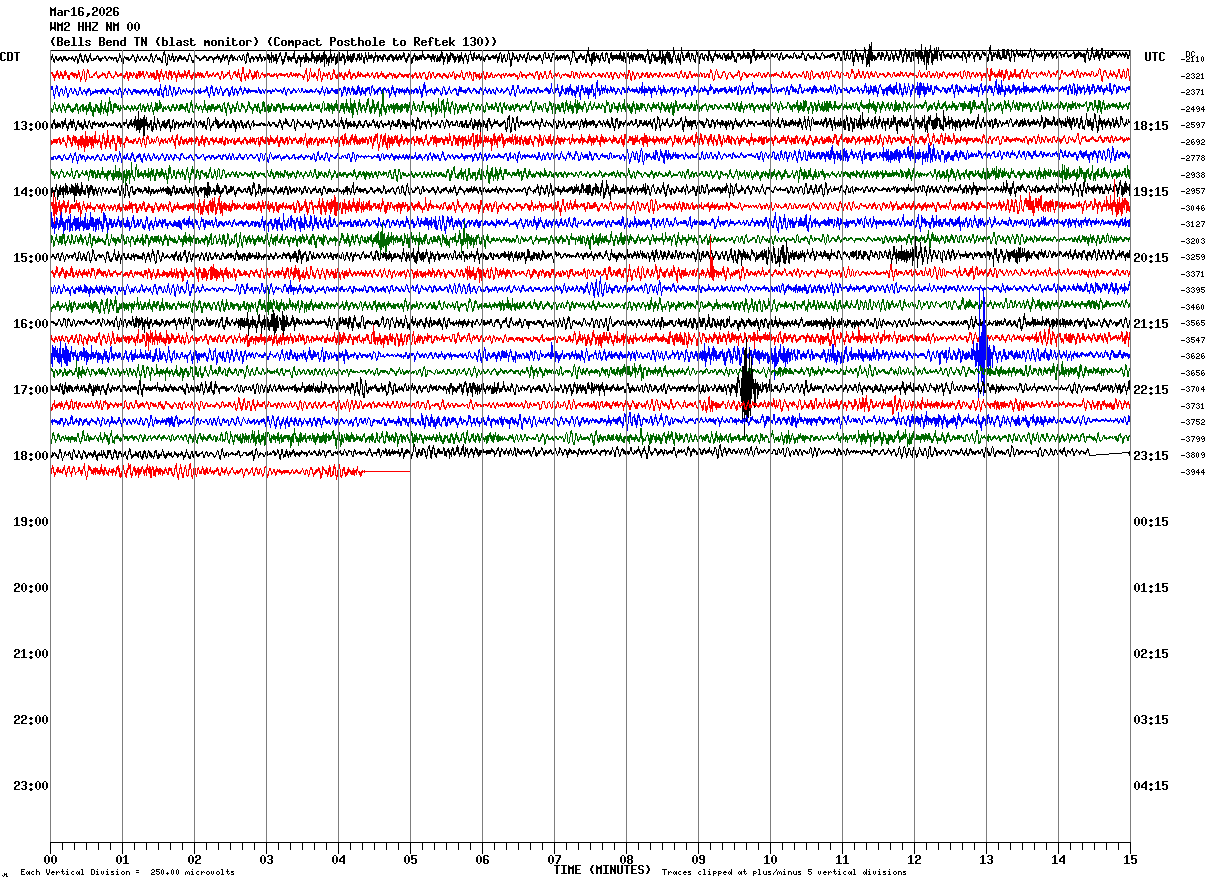This screenshot has height=886, width=1210.
Task: Click the CDT time zone label
Action: pos(10,57)
